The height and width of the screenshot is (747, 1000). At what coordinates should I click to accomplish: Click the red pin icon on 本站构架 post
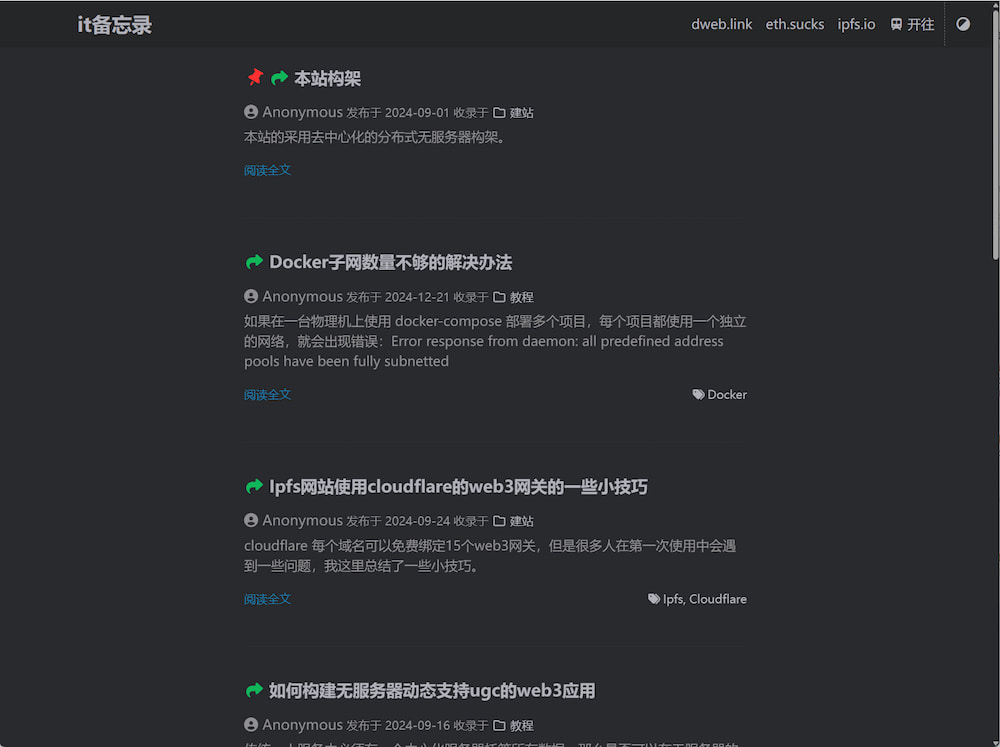click(x=256, y=77)
